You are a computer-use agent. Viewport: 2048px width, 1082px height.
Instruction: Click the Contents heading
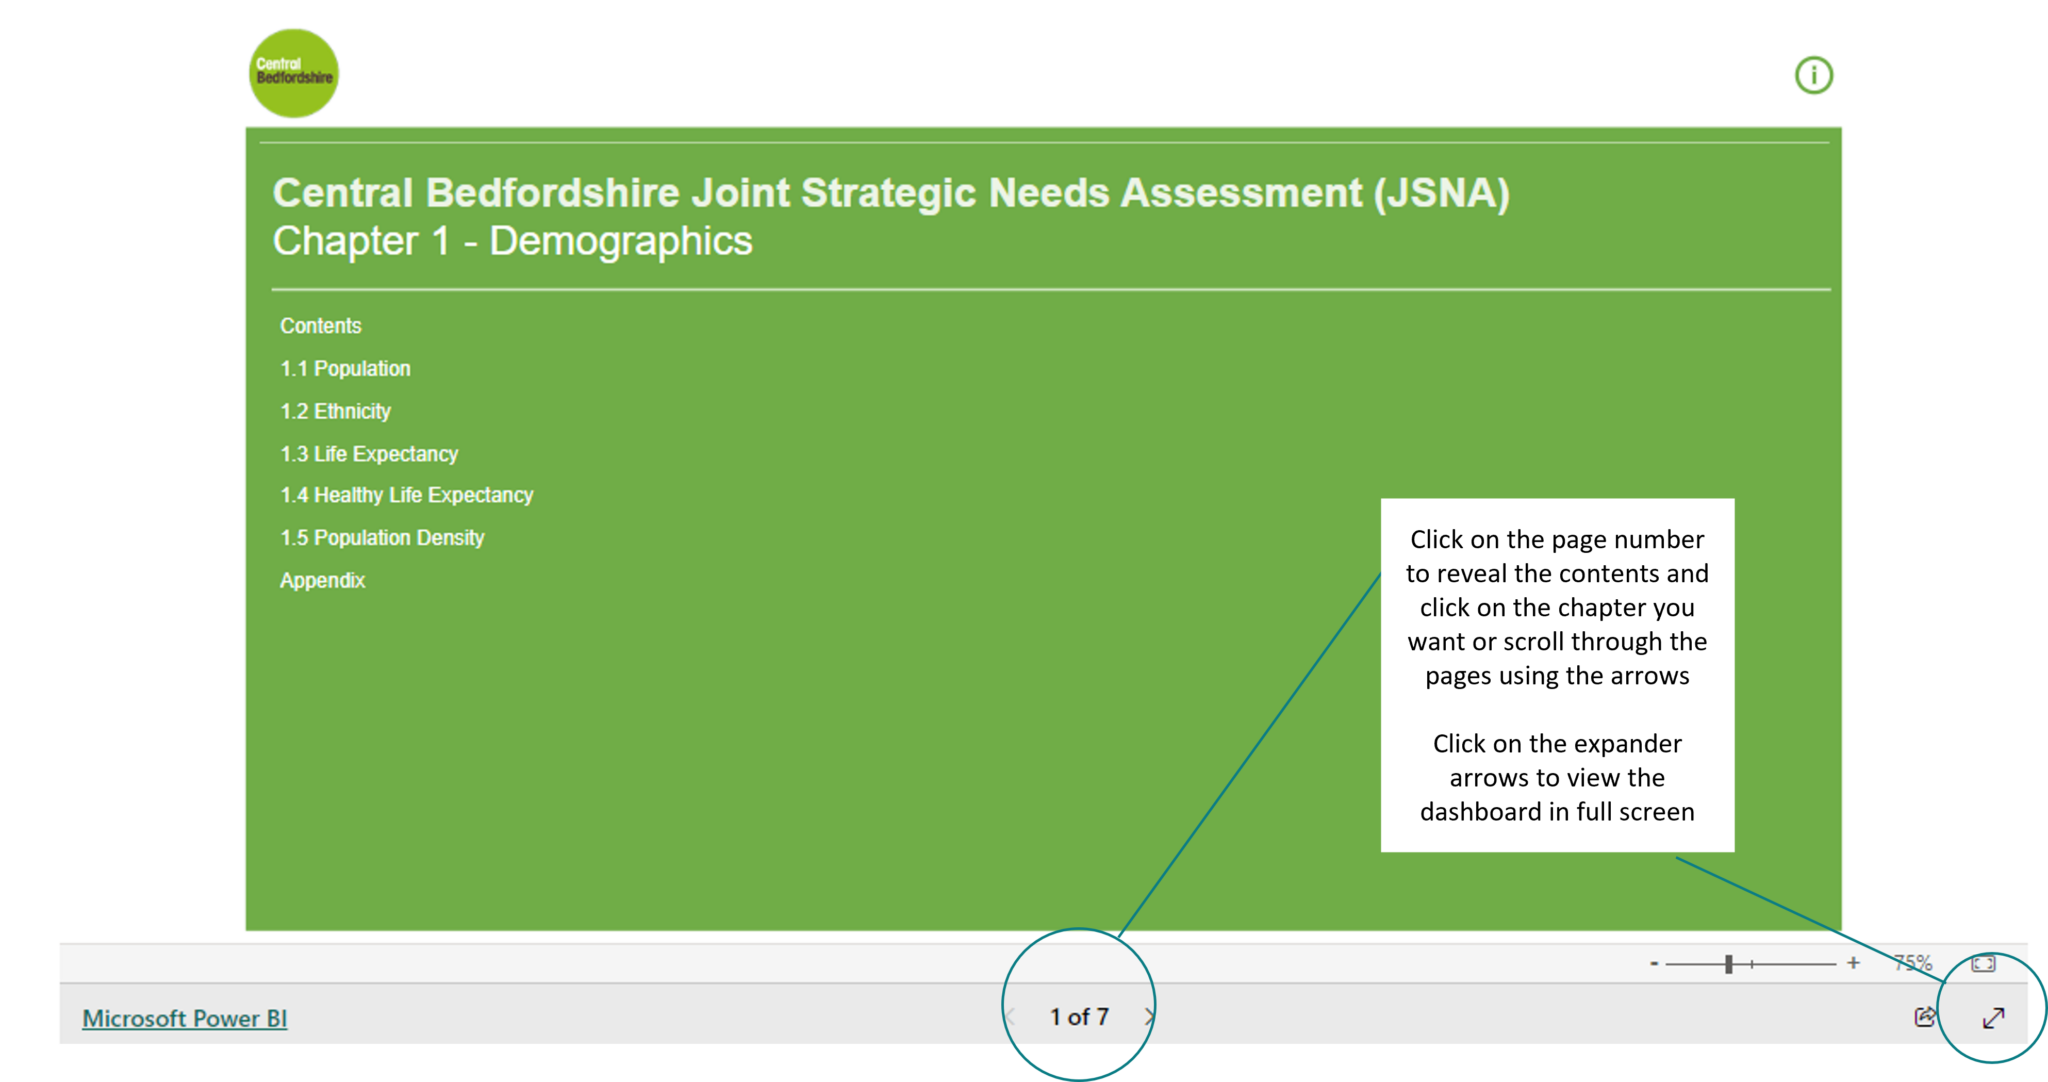320,325
